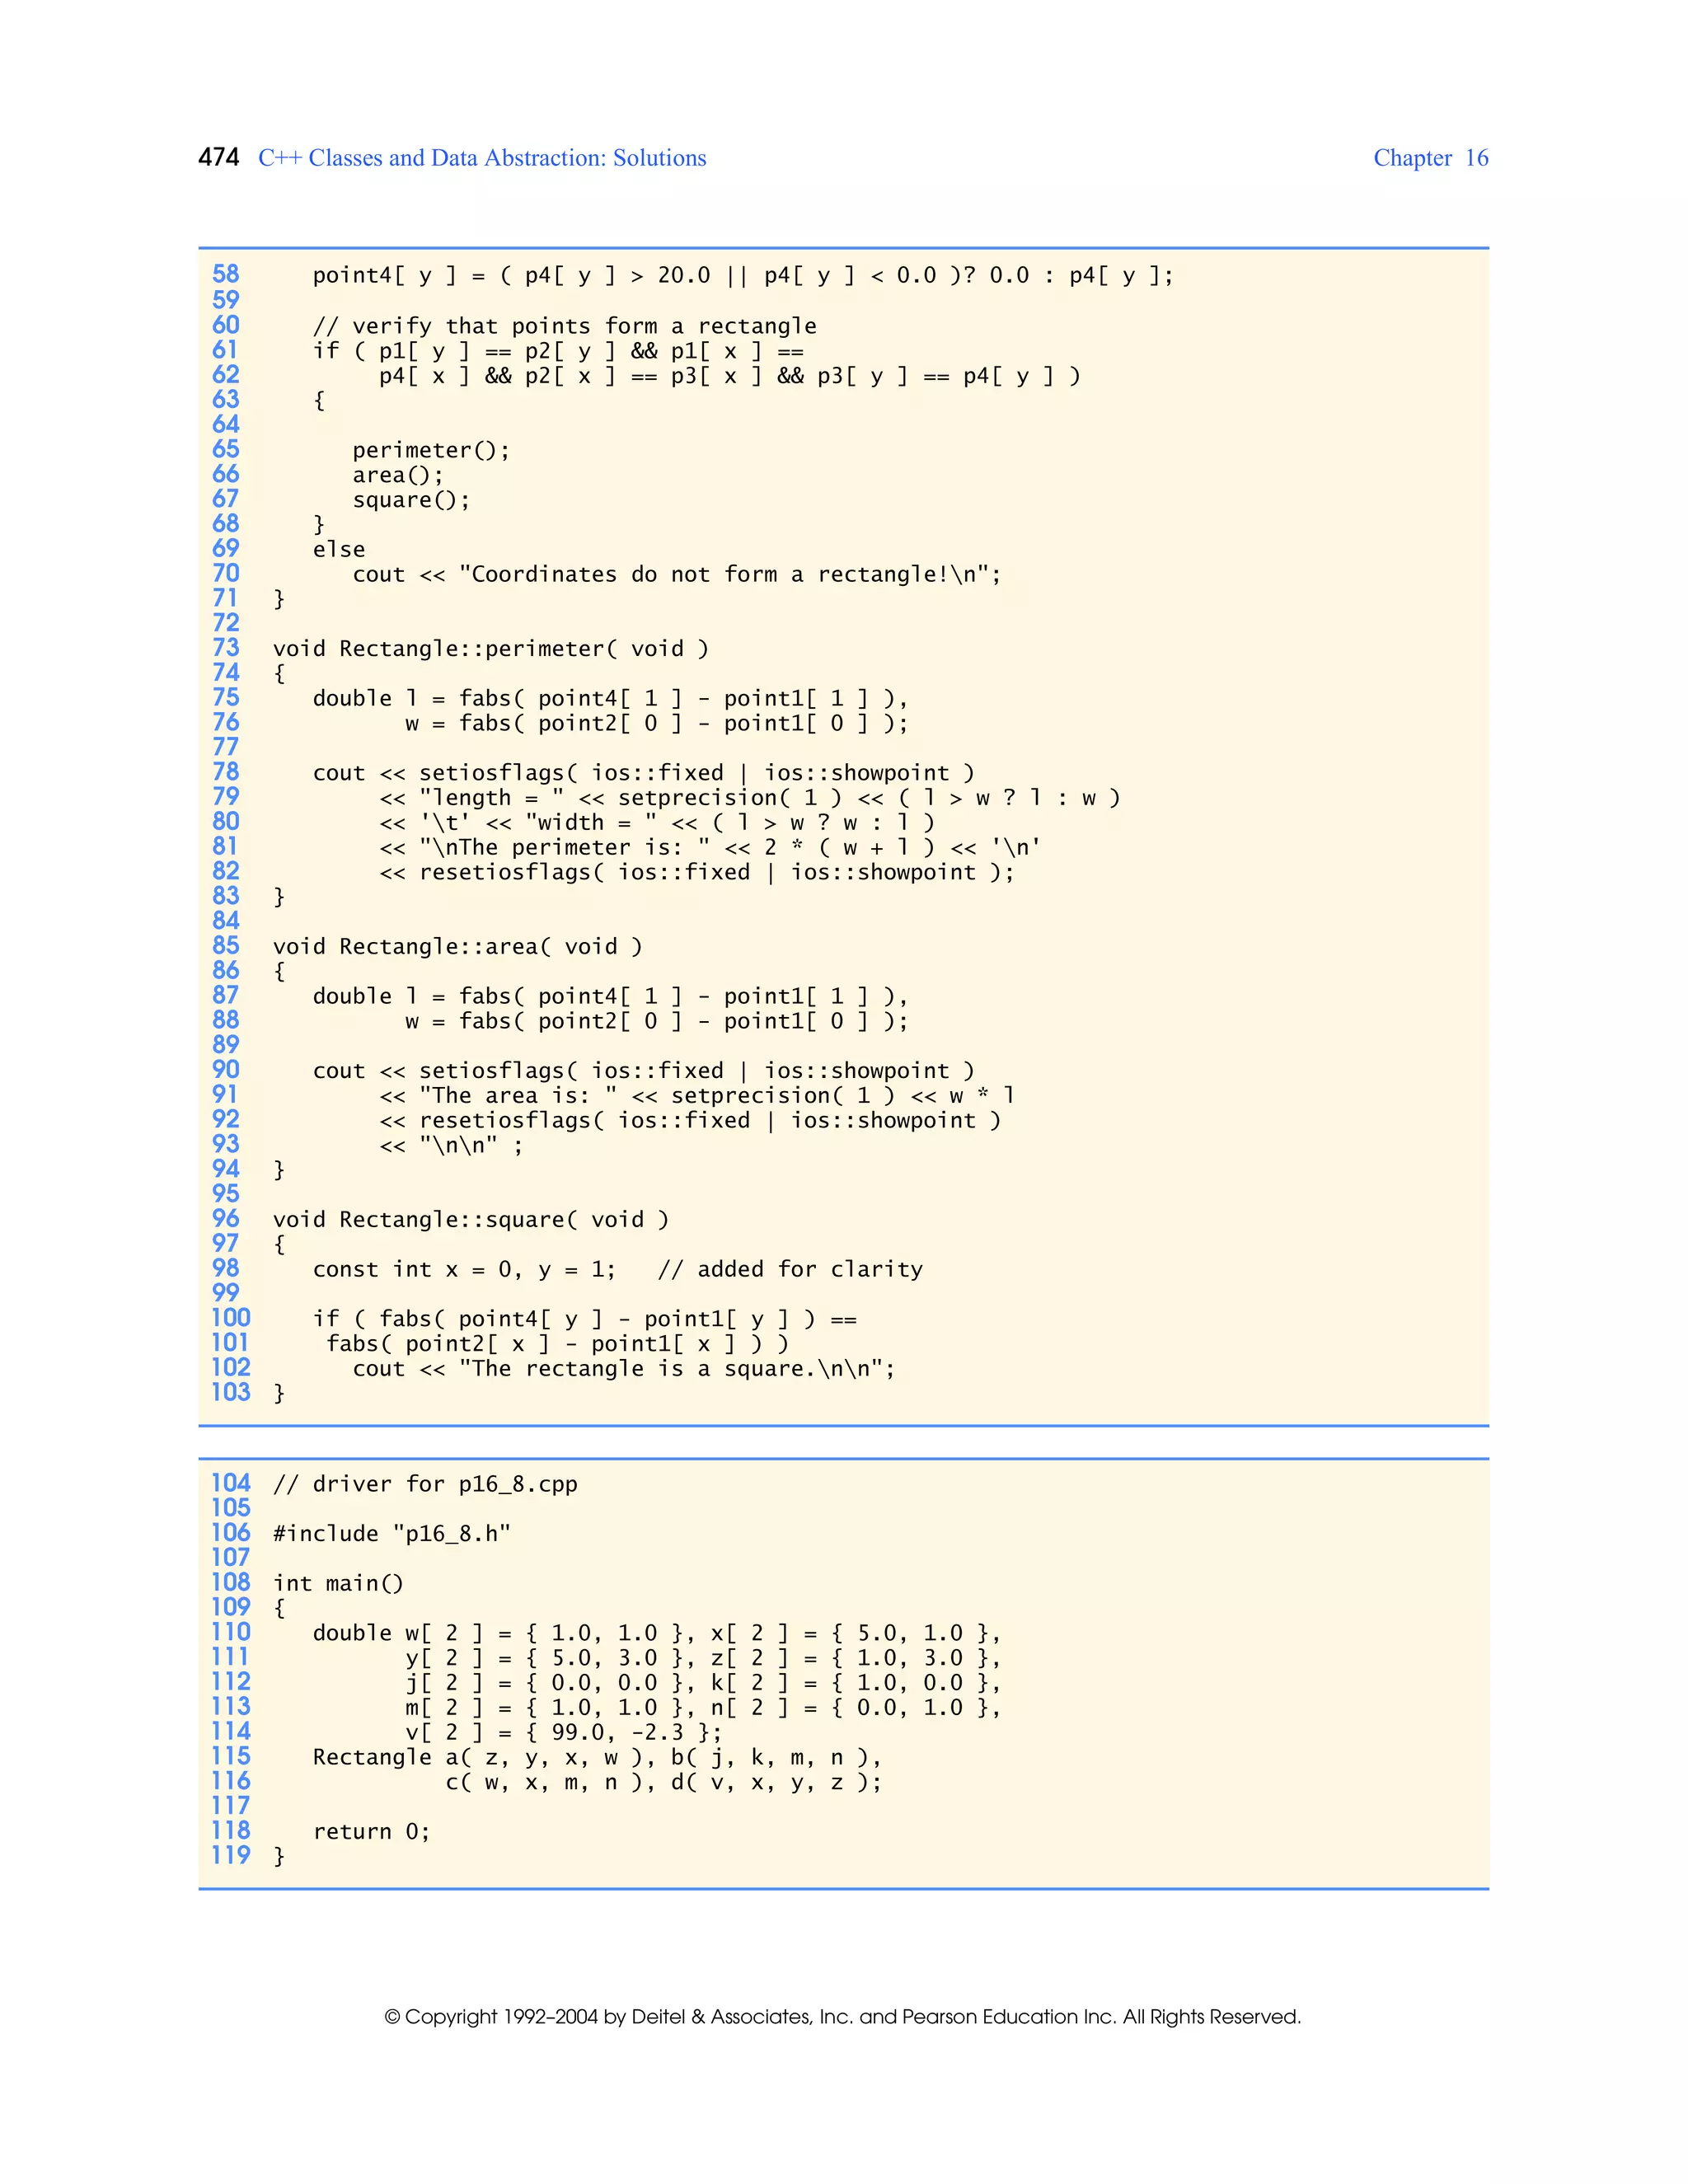
Task: Click the line 'square();'
Action: (411, 500)
